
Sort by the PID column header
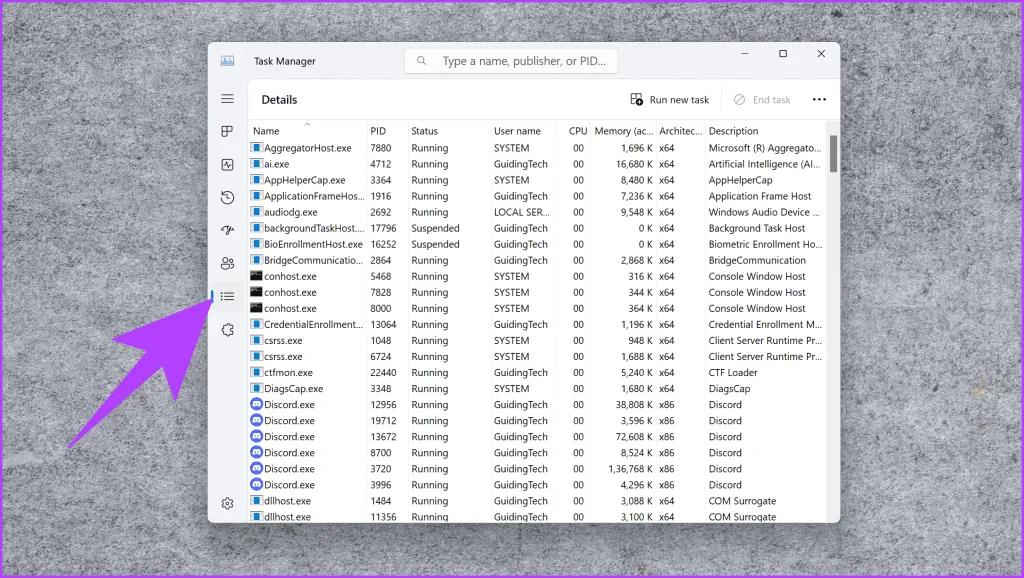click(x=378, y=131)
